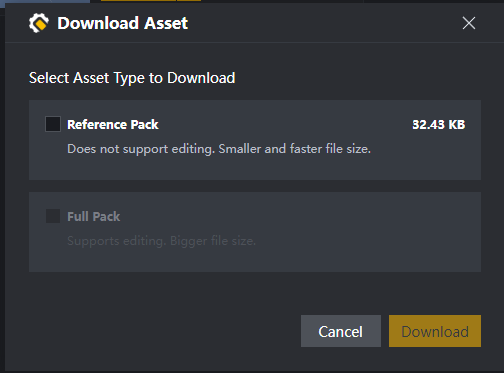Image resolution: width=504 pixels, height=373 pixels.
Task: Close the Download Asset dialog with the X
Action: click(469, 23)
